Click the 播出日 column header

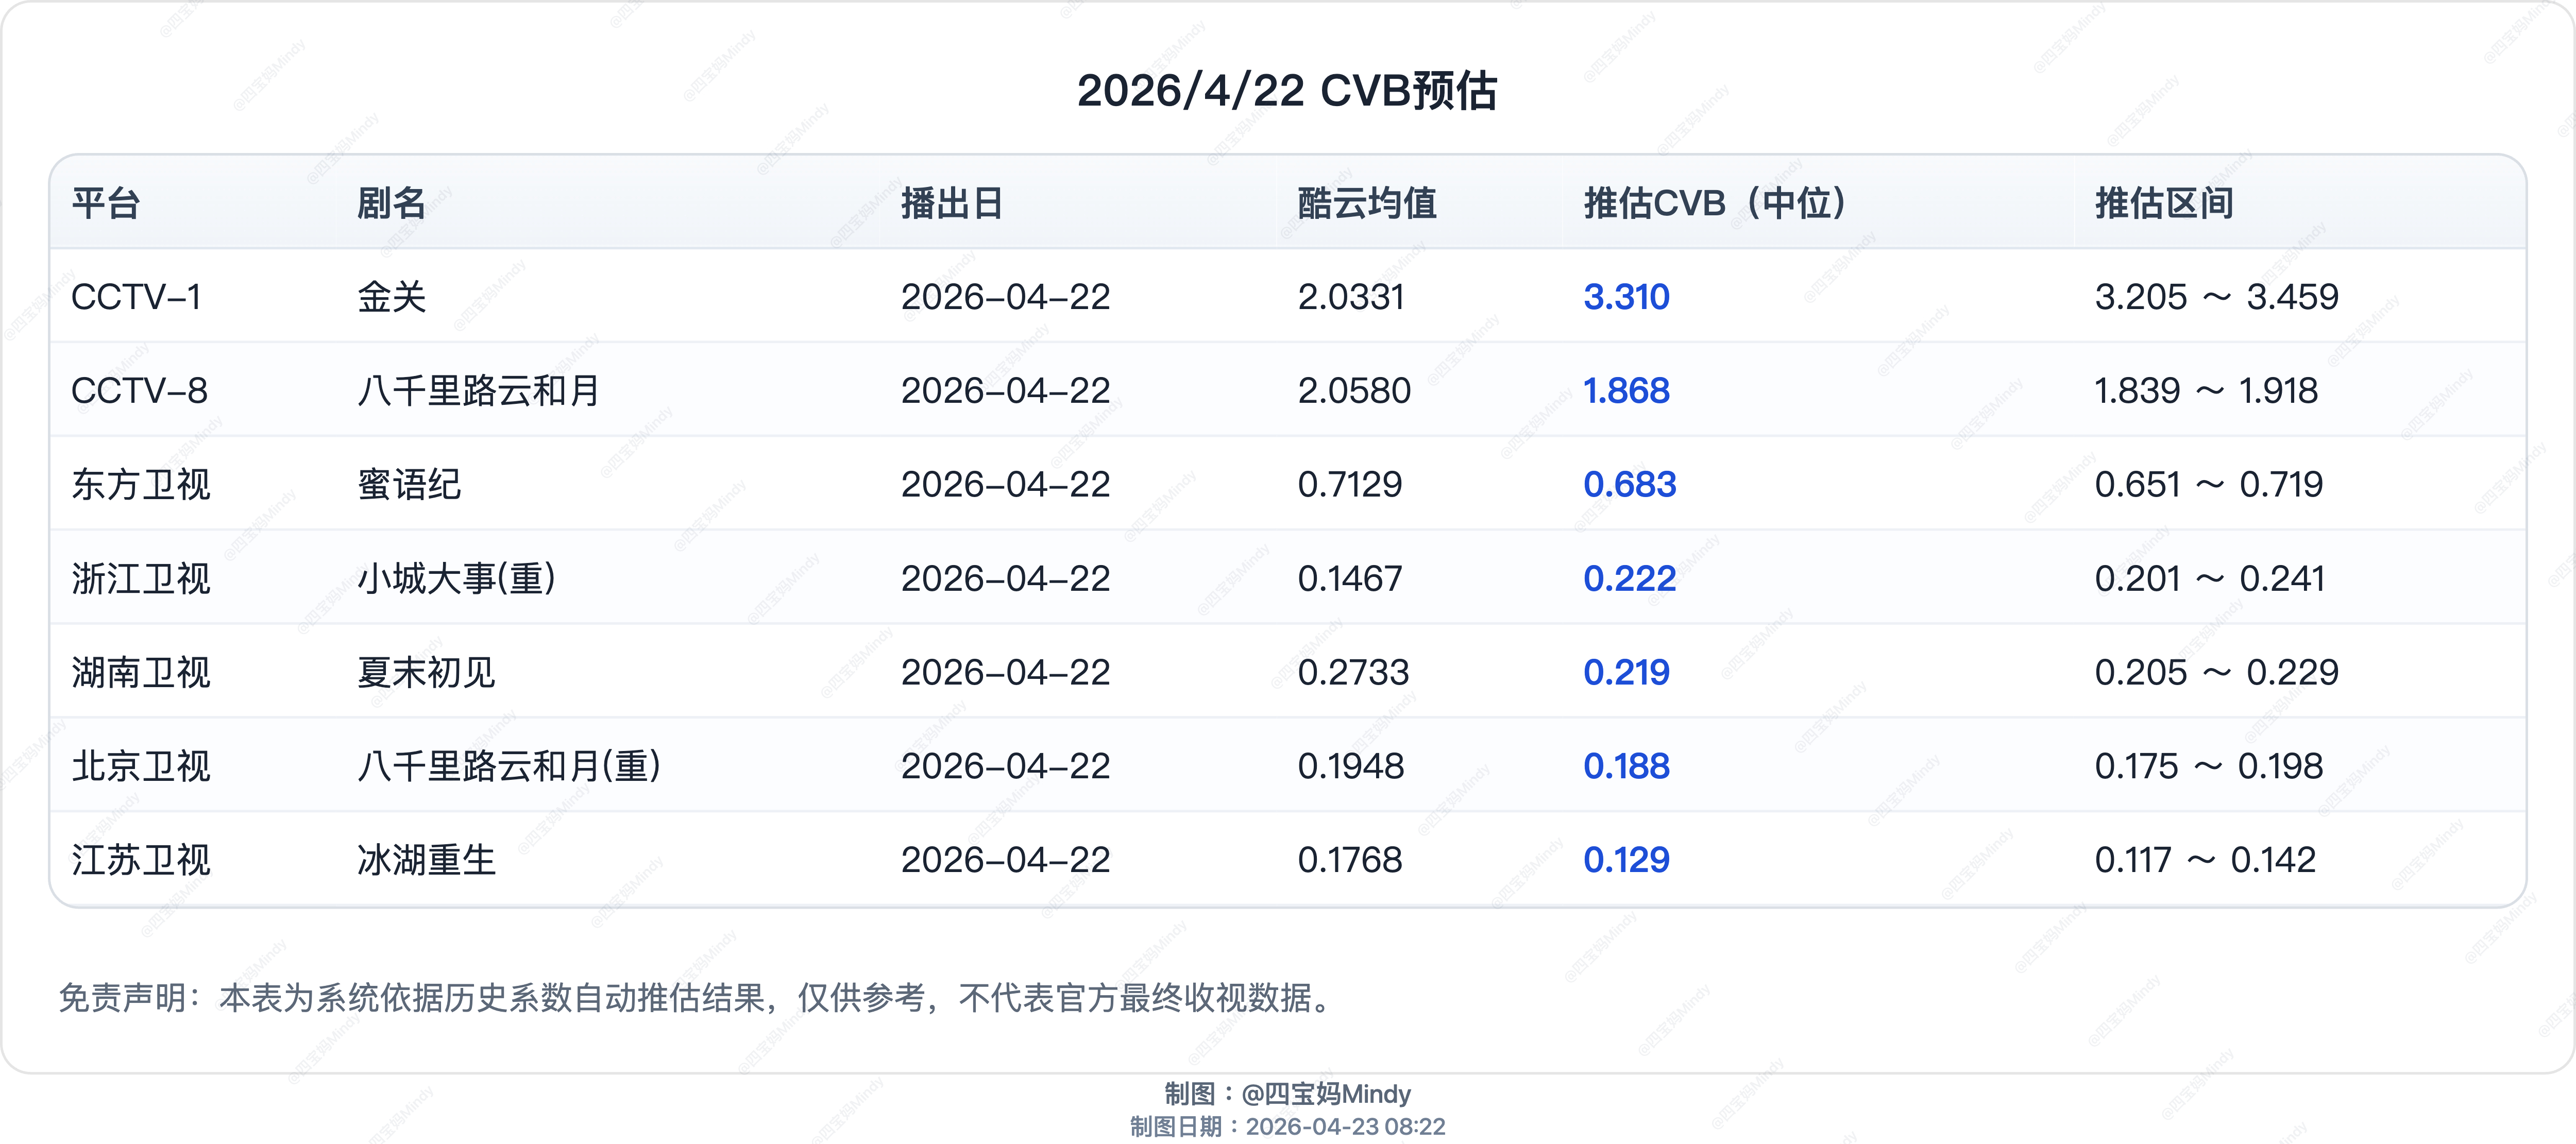point(951,203)
